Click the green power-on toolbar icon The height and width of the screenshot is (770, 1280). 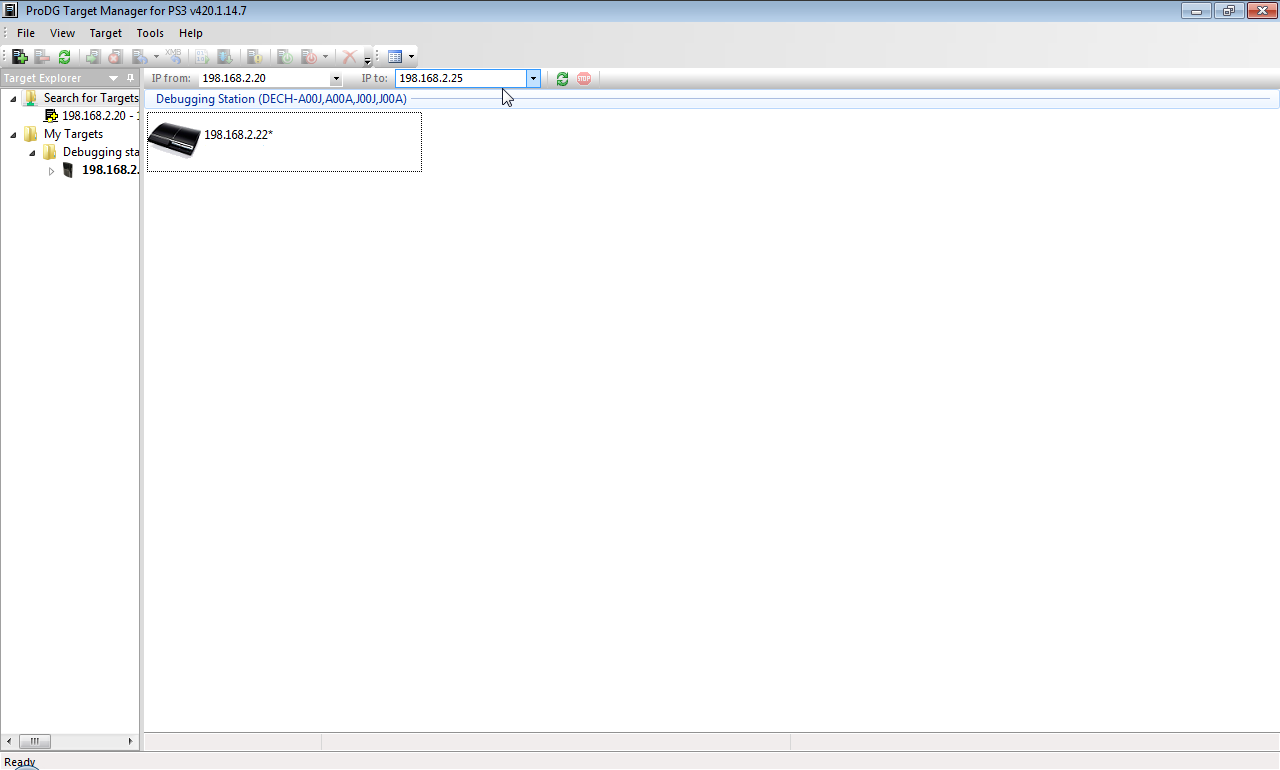point(284,57)
